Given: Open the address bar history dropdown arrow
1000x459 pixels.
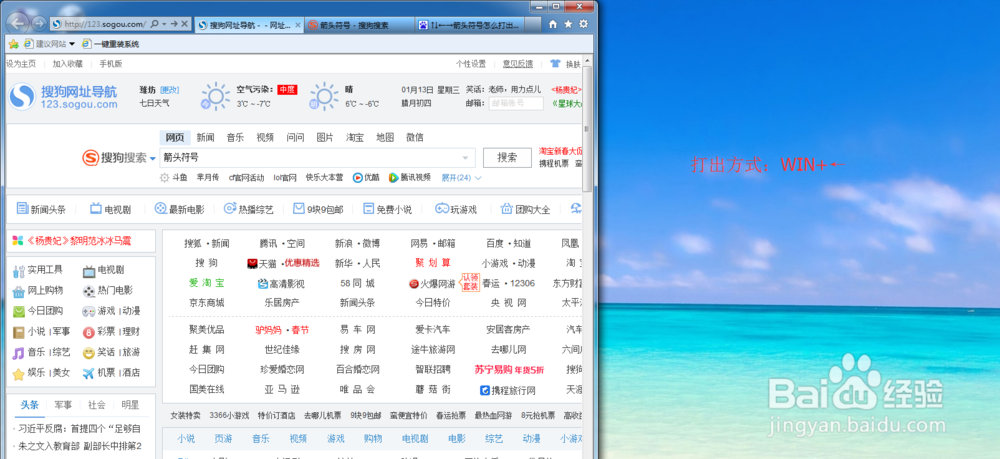Looking at the screenshot, I should (165, 24).
